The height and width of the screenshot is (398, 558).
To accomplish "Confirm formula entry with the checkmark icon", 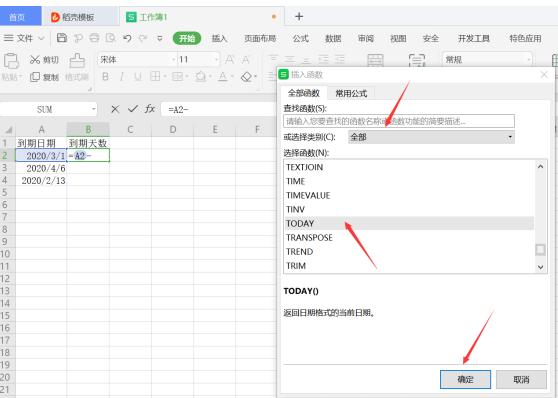I will click(x=133, y=109).
